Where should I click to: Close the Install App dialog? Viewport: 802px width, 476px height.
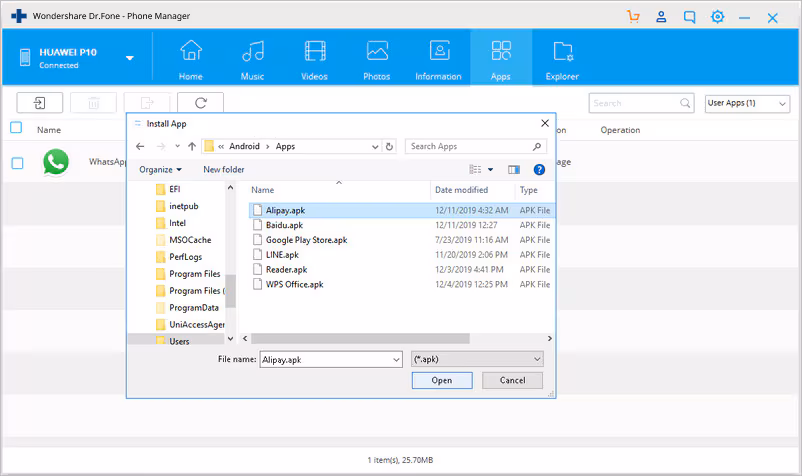click(545, 123)
